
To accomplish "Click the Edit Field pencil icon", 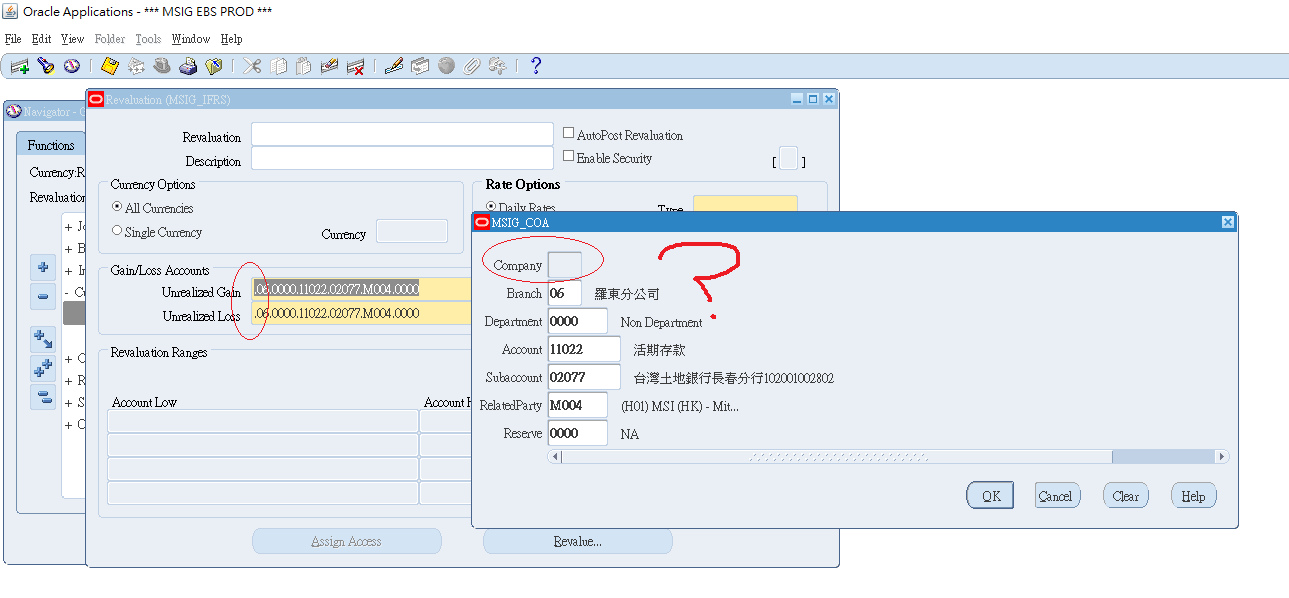I will [x=394, y=66].
